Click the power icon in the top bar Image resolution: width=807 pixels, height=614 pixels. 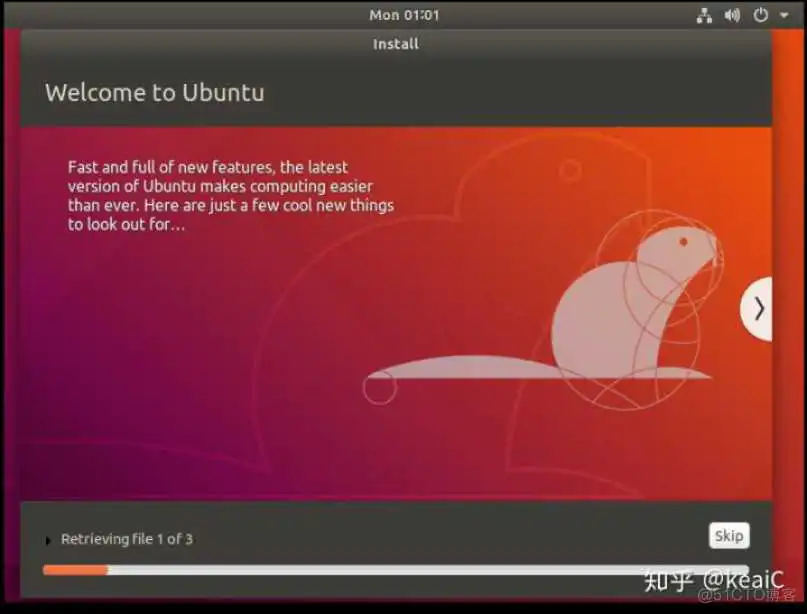click(760, 15)
